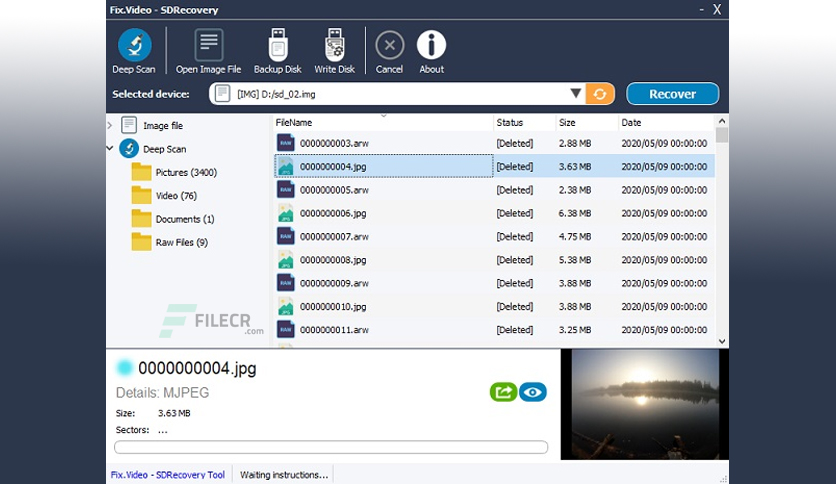Click the sunset preview thumbnail image
Image resolution: width=836 pixels, height=484 pixels.
(644, 404)
